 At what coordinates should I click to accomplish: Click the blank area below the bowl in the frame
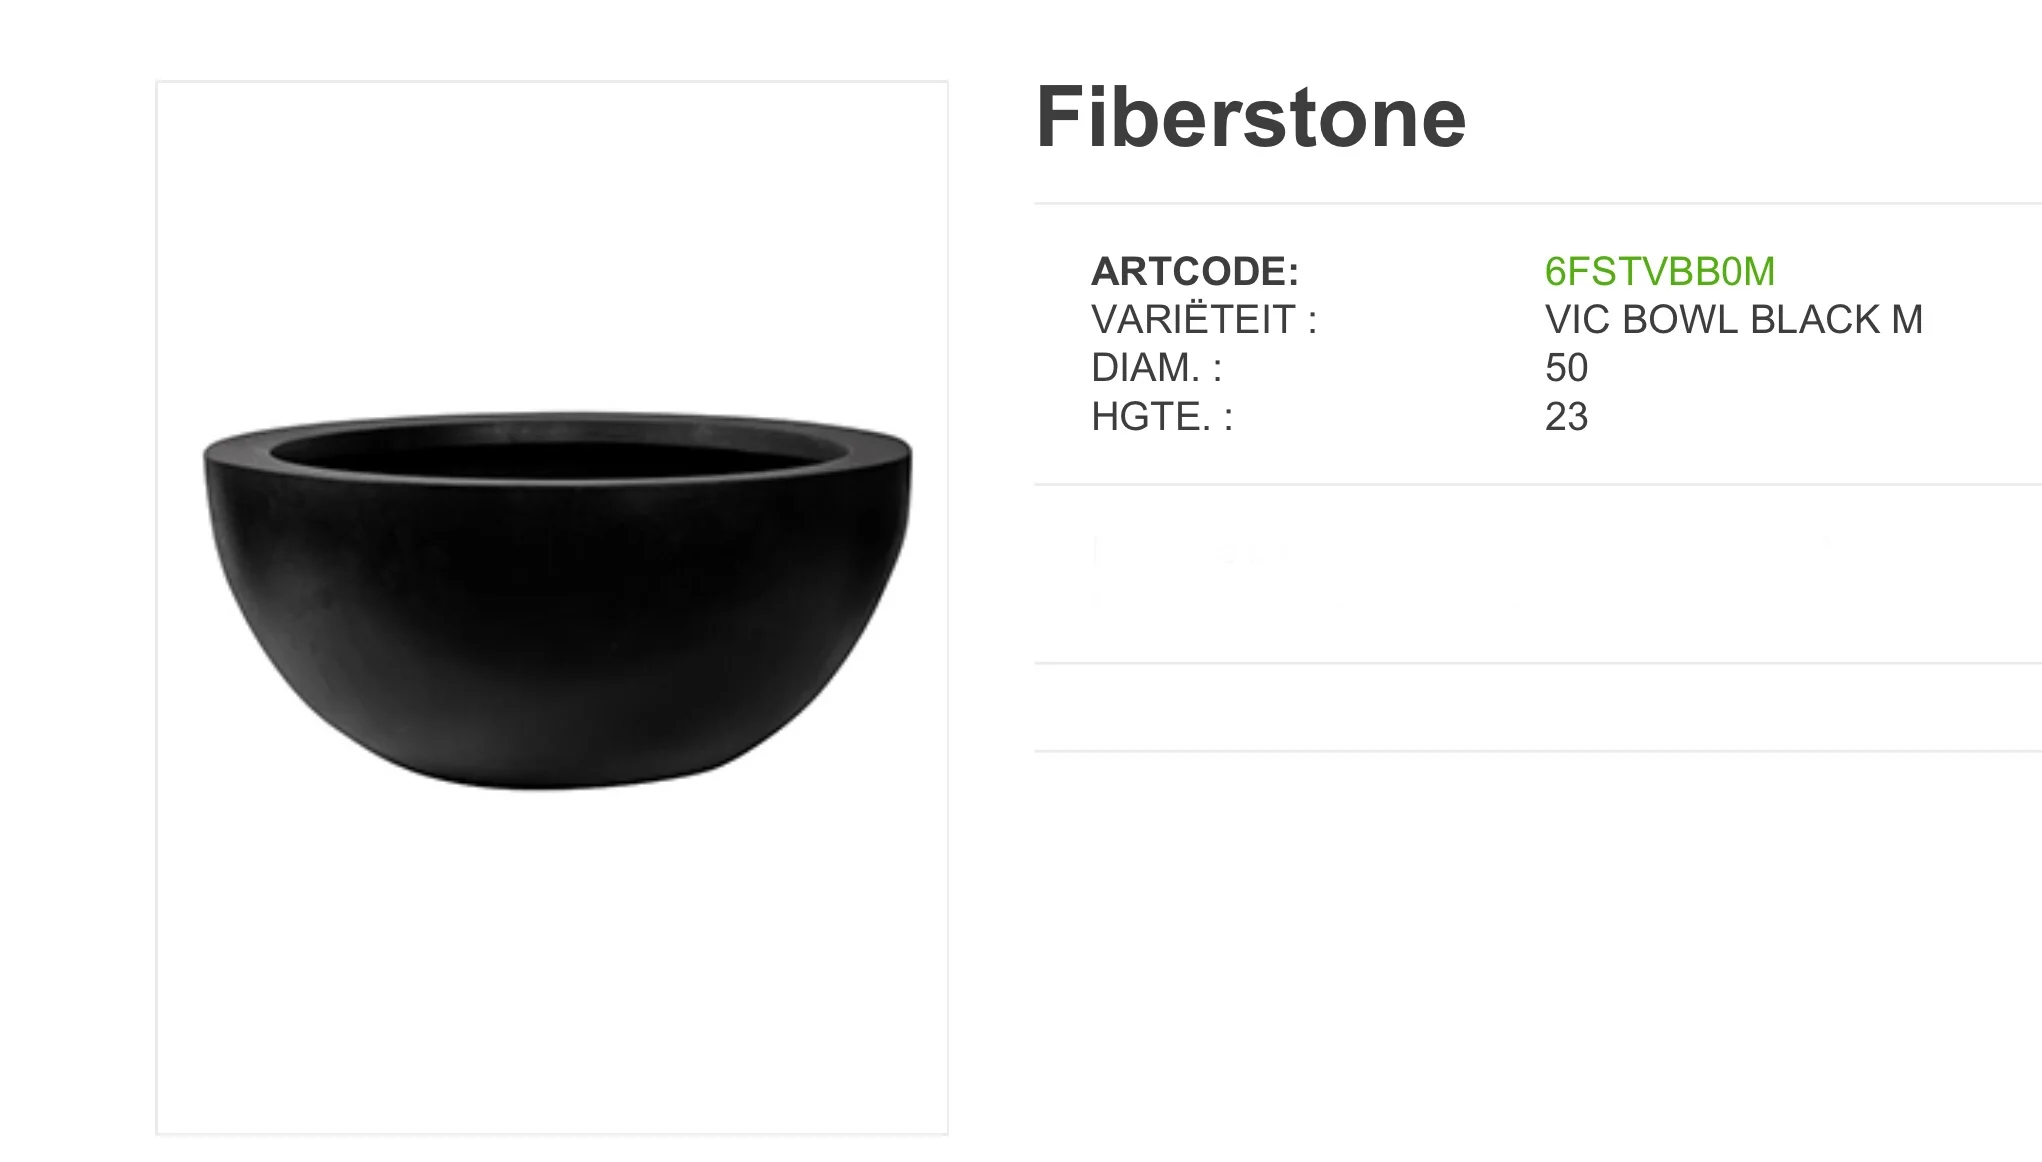point(552,960)
